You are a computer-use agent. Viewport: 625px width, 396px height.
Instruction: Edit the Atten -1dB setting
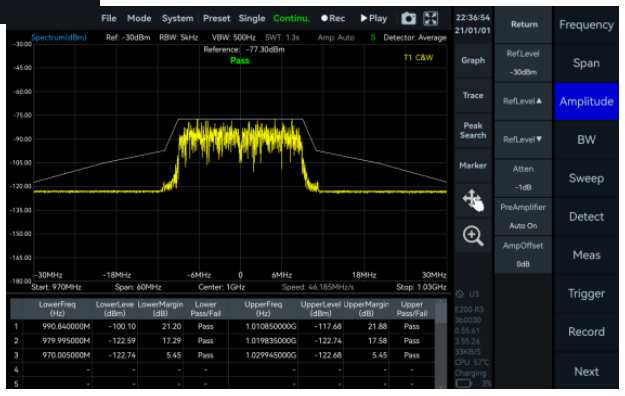[523, 178]
